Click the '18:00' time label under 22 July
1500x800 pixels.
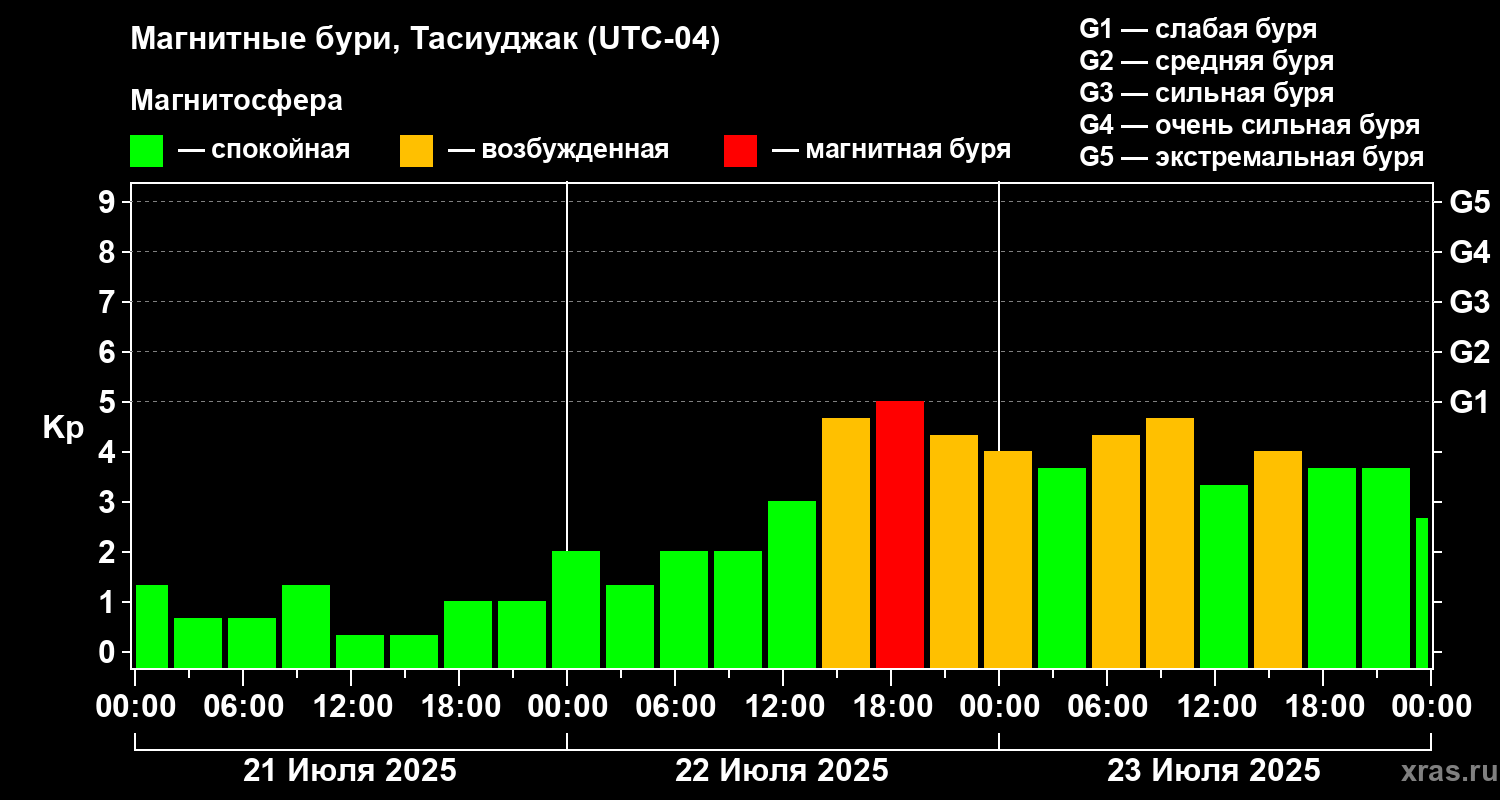(891, 707)
